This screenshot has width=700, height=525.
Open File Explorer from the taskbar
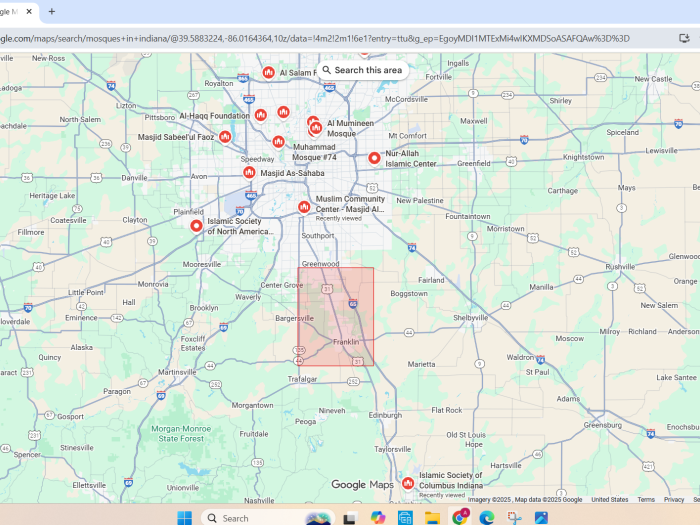[432, 517]
